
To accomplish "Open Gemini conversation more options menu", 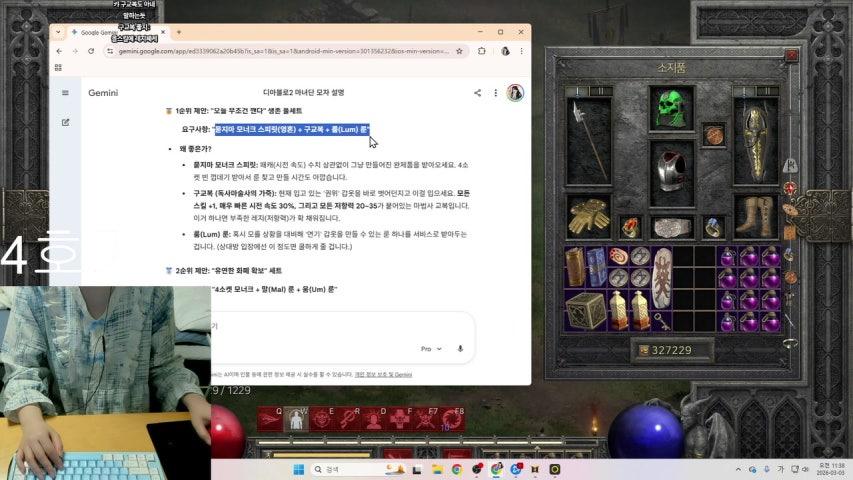I will pos(496,93).
